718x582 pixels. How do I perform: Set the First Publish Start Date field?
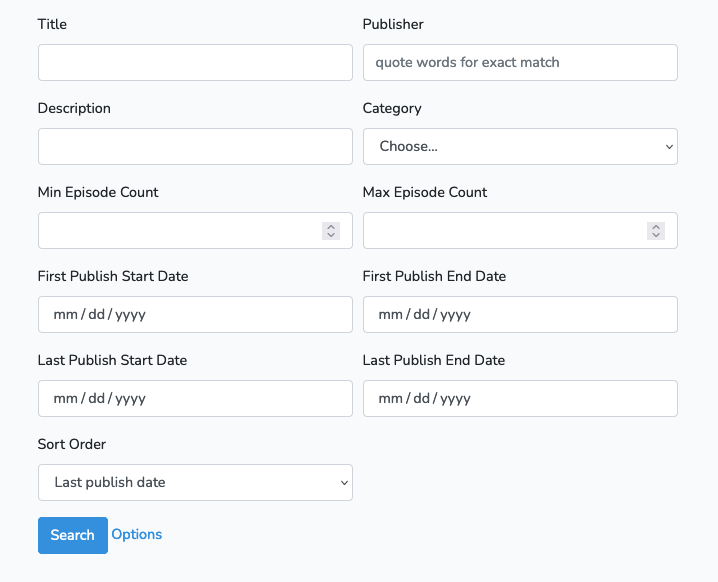click(x=196, y=315)
